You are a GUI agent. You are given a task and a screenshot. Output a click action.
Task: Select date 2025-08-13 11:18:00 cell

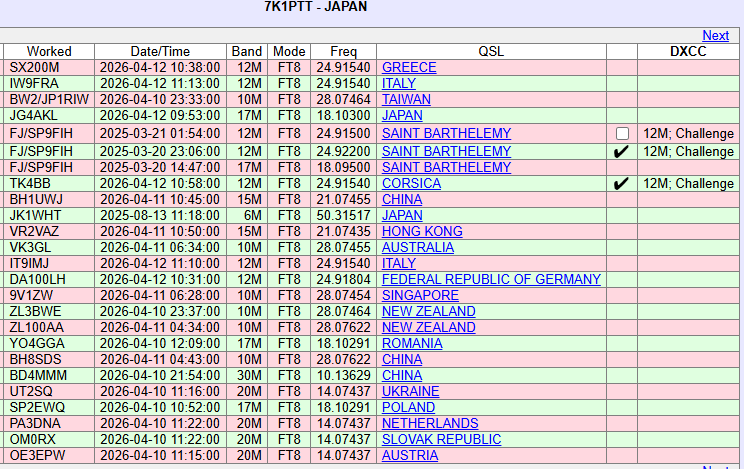coord(160,216)
